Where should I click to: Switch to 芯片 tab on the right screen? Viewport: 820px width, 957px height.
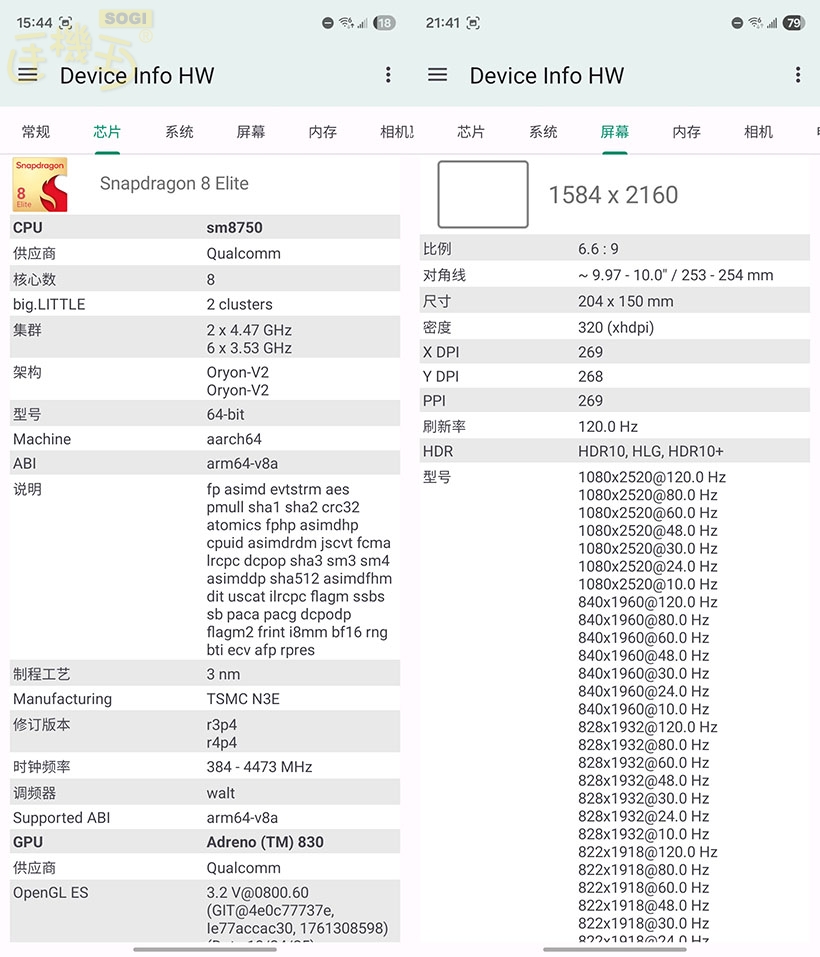(x=471, y=132)
